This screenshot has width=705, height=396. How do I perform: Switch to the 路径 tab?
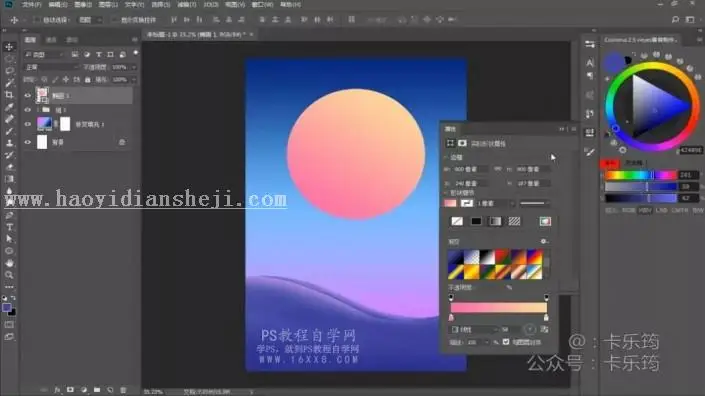72,40
